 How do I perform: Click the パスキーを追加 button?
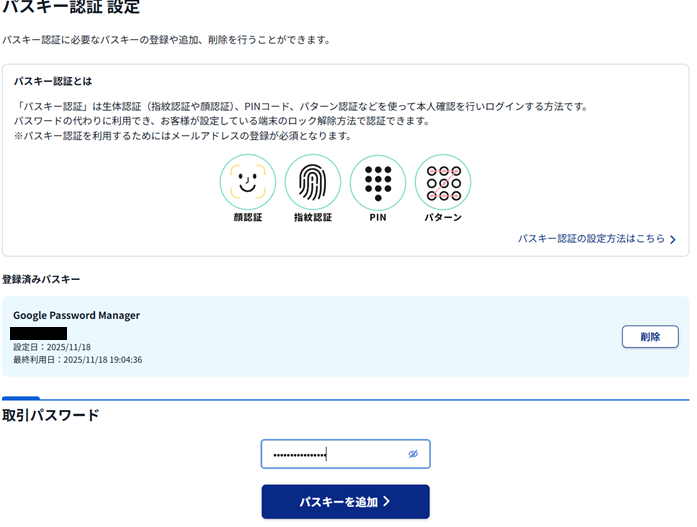(345, 502)
